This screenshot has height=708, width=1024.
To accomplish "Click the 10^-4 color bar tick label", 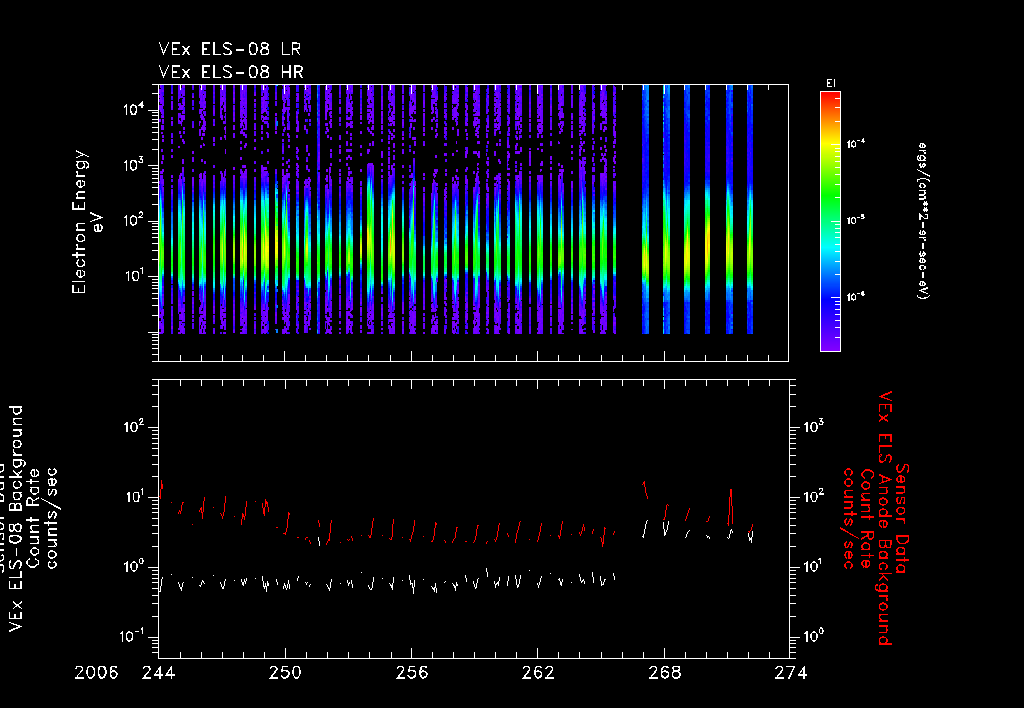I will pos(856,144).
